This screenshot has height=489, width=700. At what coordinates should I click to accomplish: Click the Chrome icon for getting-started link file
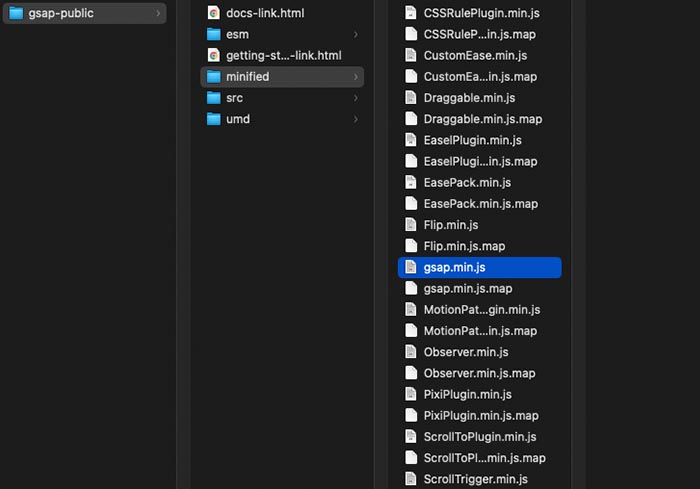[213, 55]
